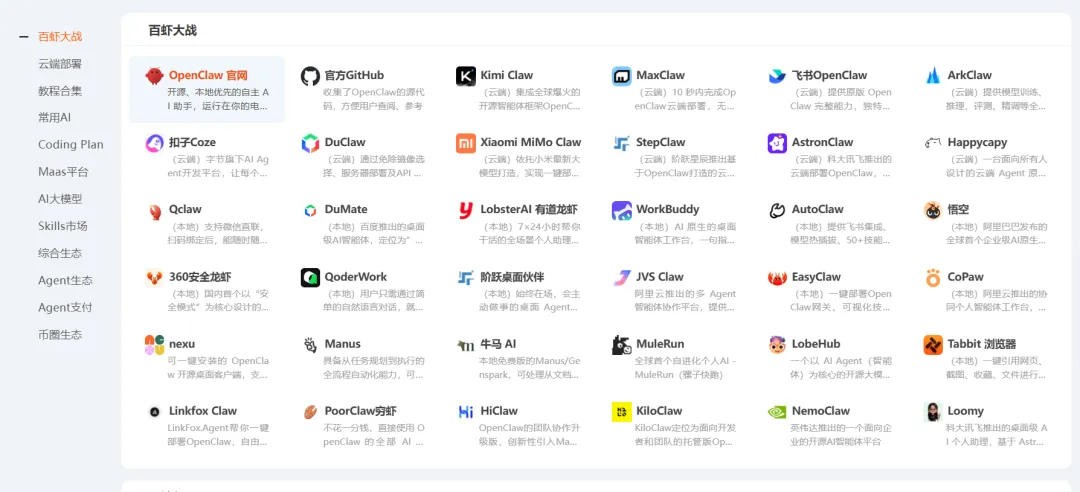Viewport: 1080px width, 492px height.
Task: Select AI大模型 in the sidebar
Action: tap(60, 199)
